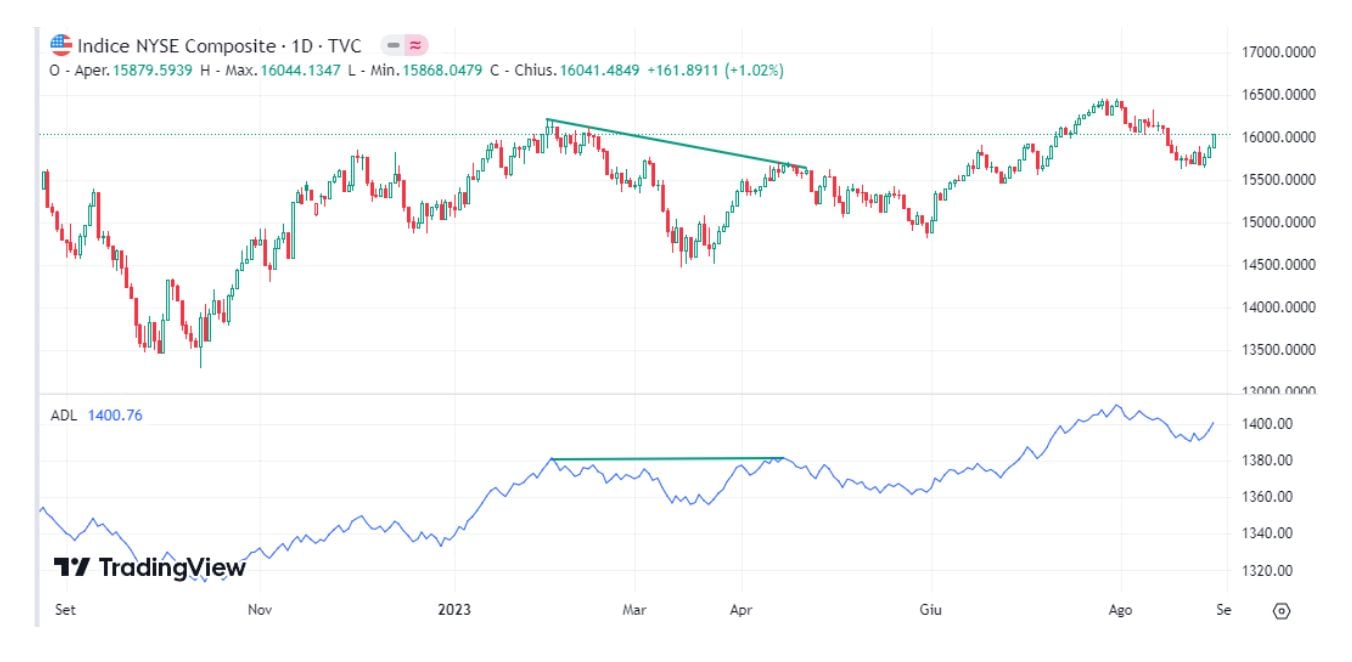Select the Ago label on the time axis

1122,607
